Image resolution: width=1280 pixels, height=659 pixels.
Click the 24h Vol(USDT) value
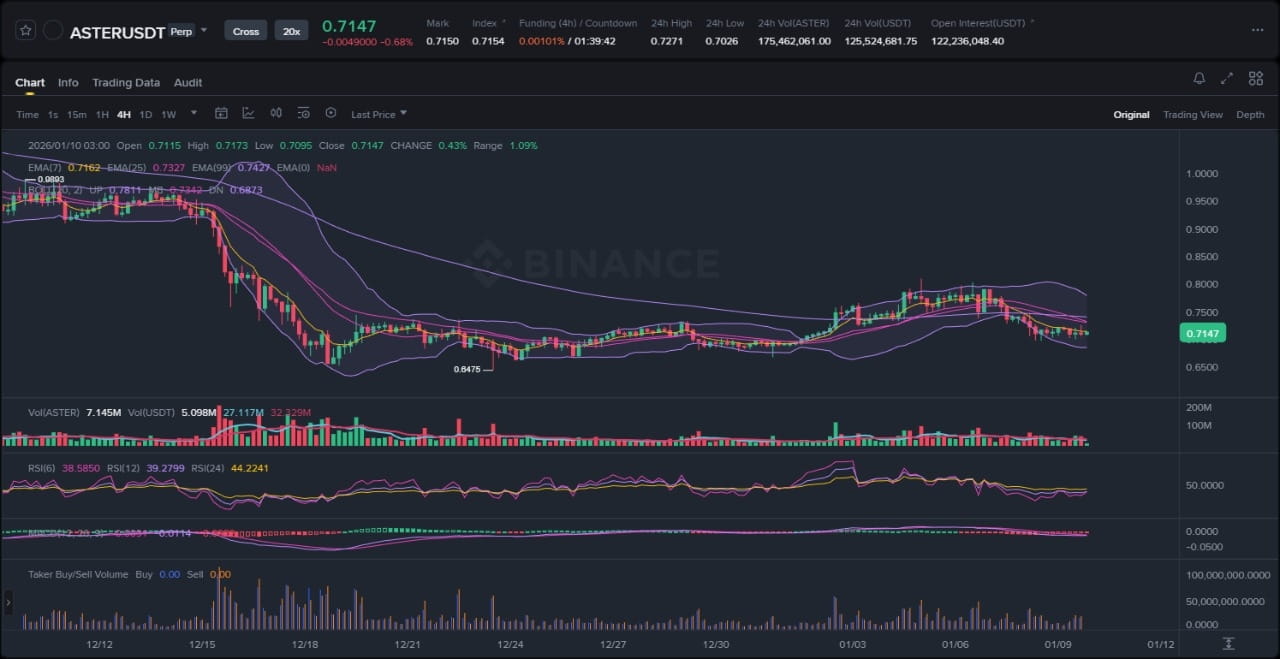(880, 41)
